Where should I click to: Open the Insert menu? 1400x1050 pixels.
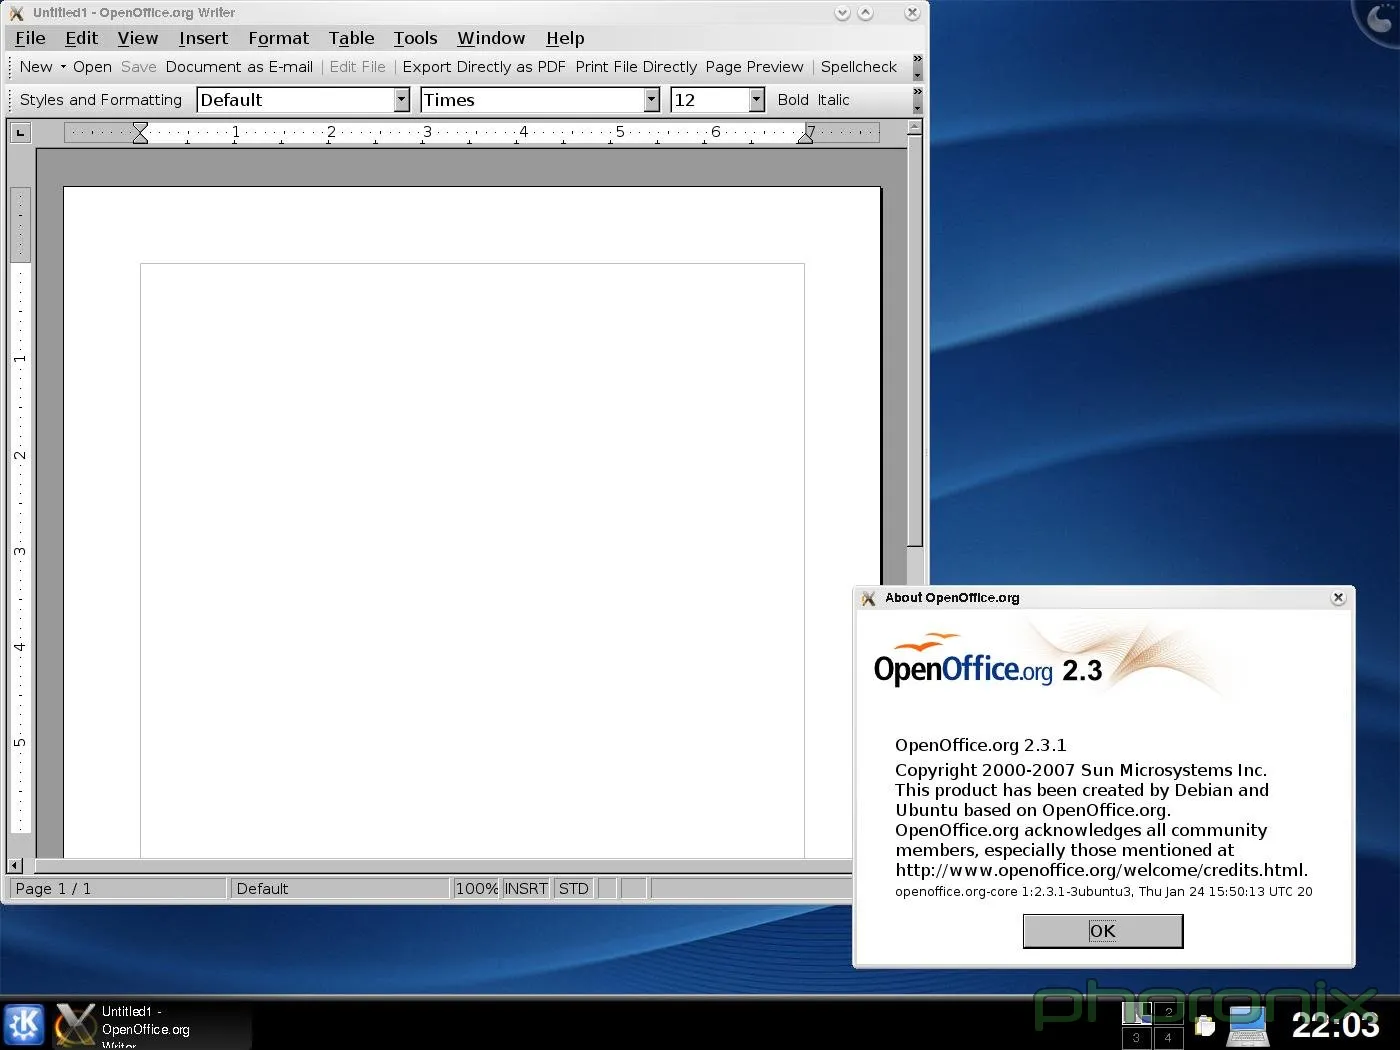(x=203, y=38)
